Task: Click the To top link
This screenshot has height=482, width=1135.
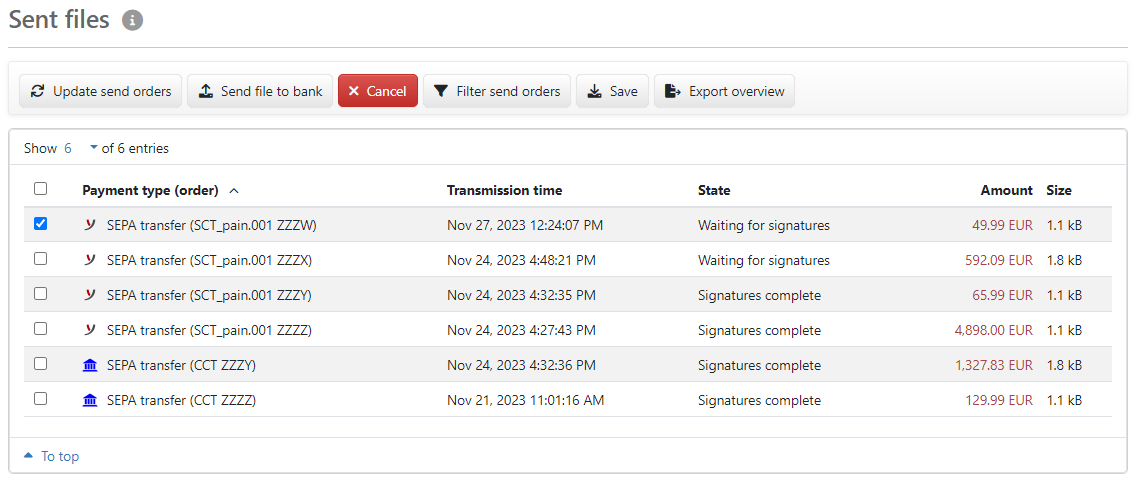Action: [x=59, y=456]
